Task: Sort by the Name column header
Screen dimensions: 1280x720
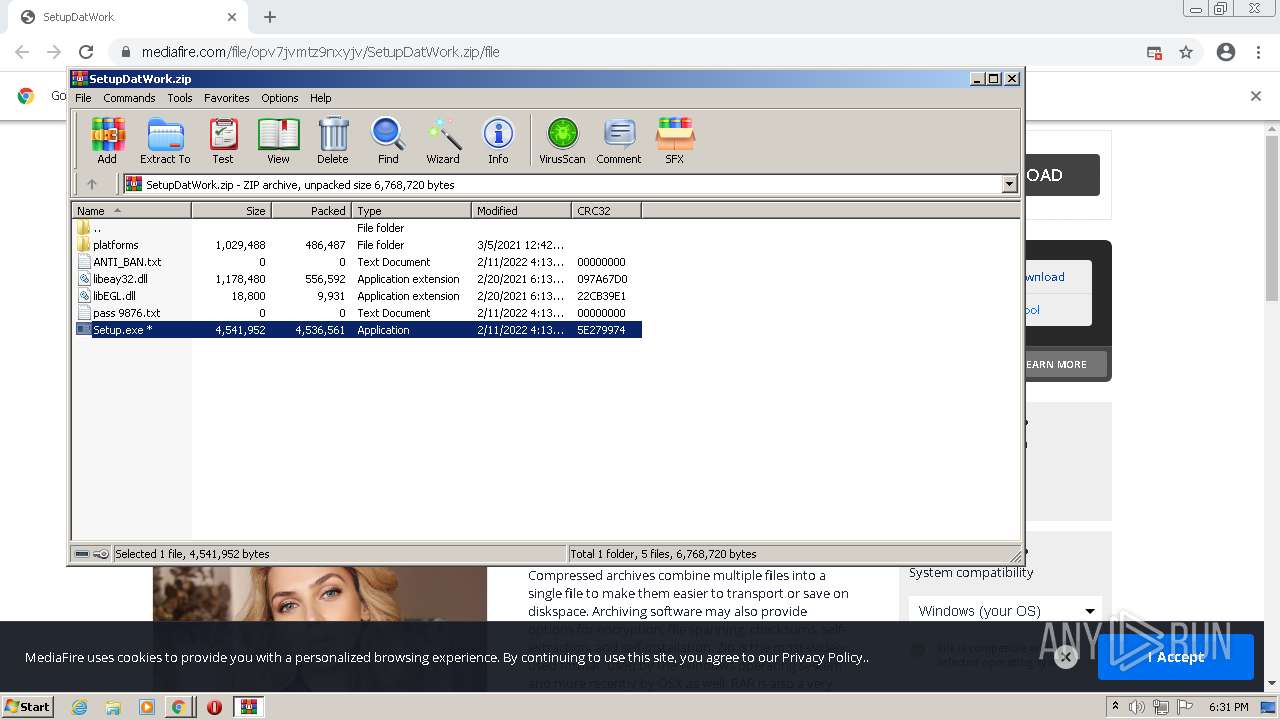Action: pyautogui.click(x=131, y=211)
